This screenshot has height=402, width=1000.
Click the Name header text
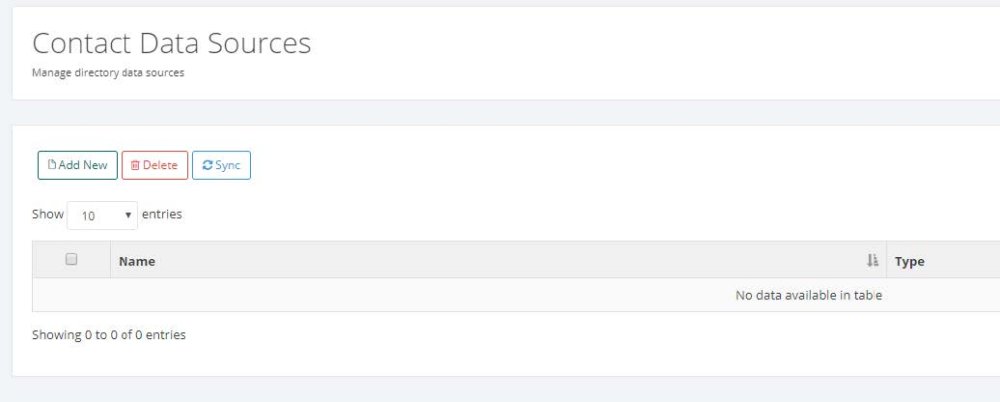(x=137, y=262)
